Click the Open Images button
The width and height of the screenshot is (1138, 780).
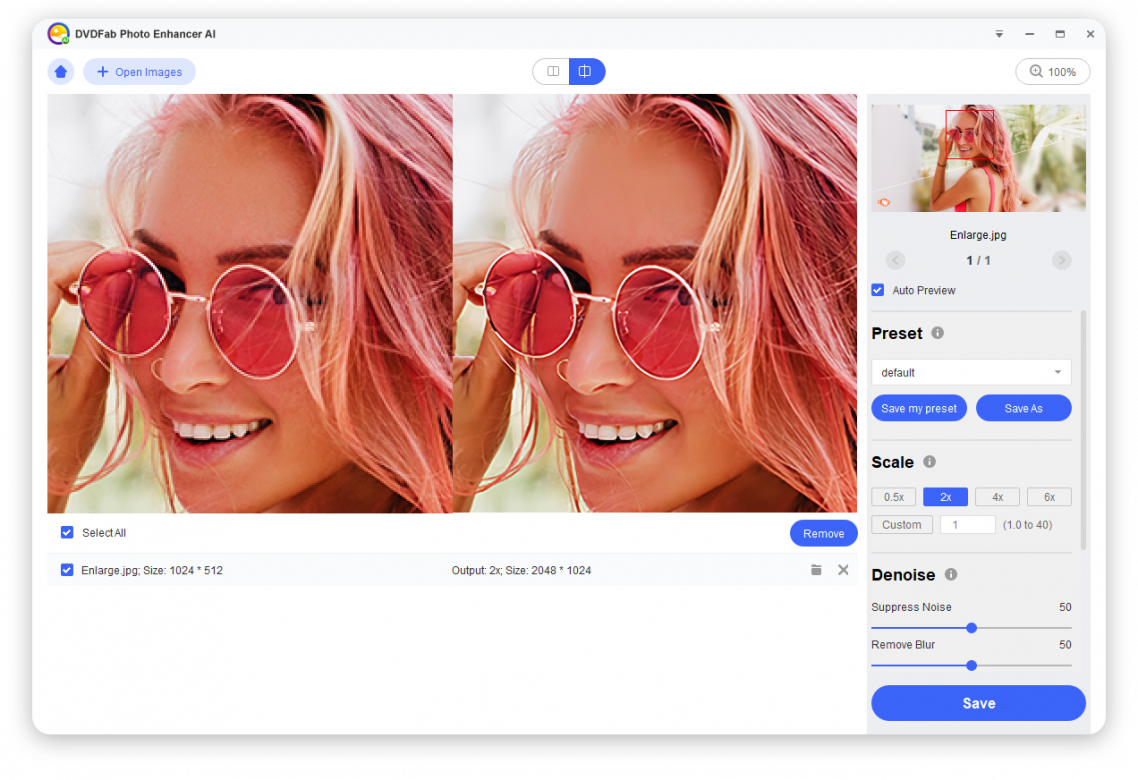(x=139, y=72)
